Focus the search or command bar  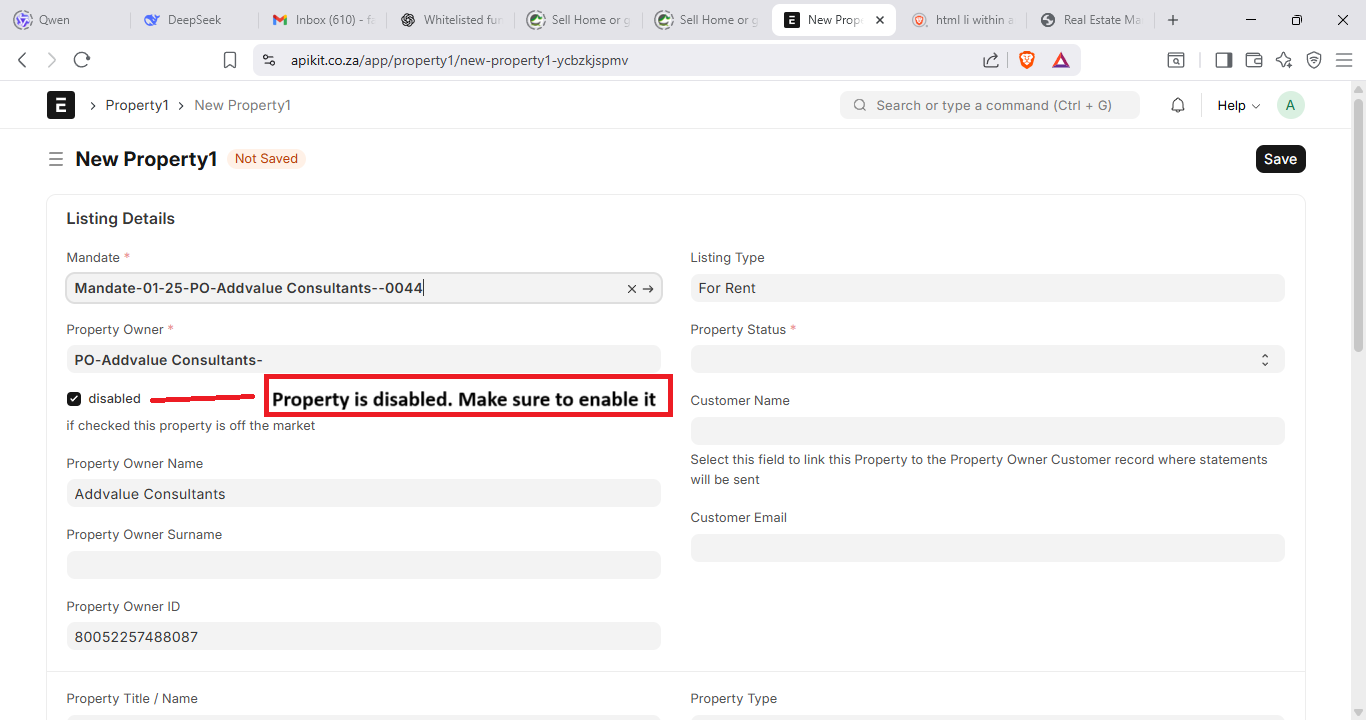coord(990,105)
